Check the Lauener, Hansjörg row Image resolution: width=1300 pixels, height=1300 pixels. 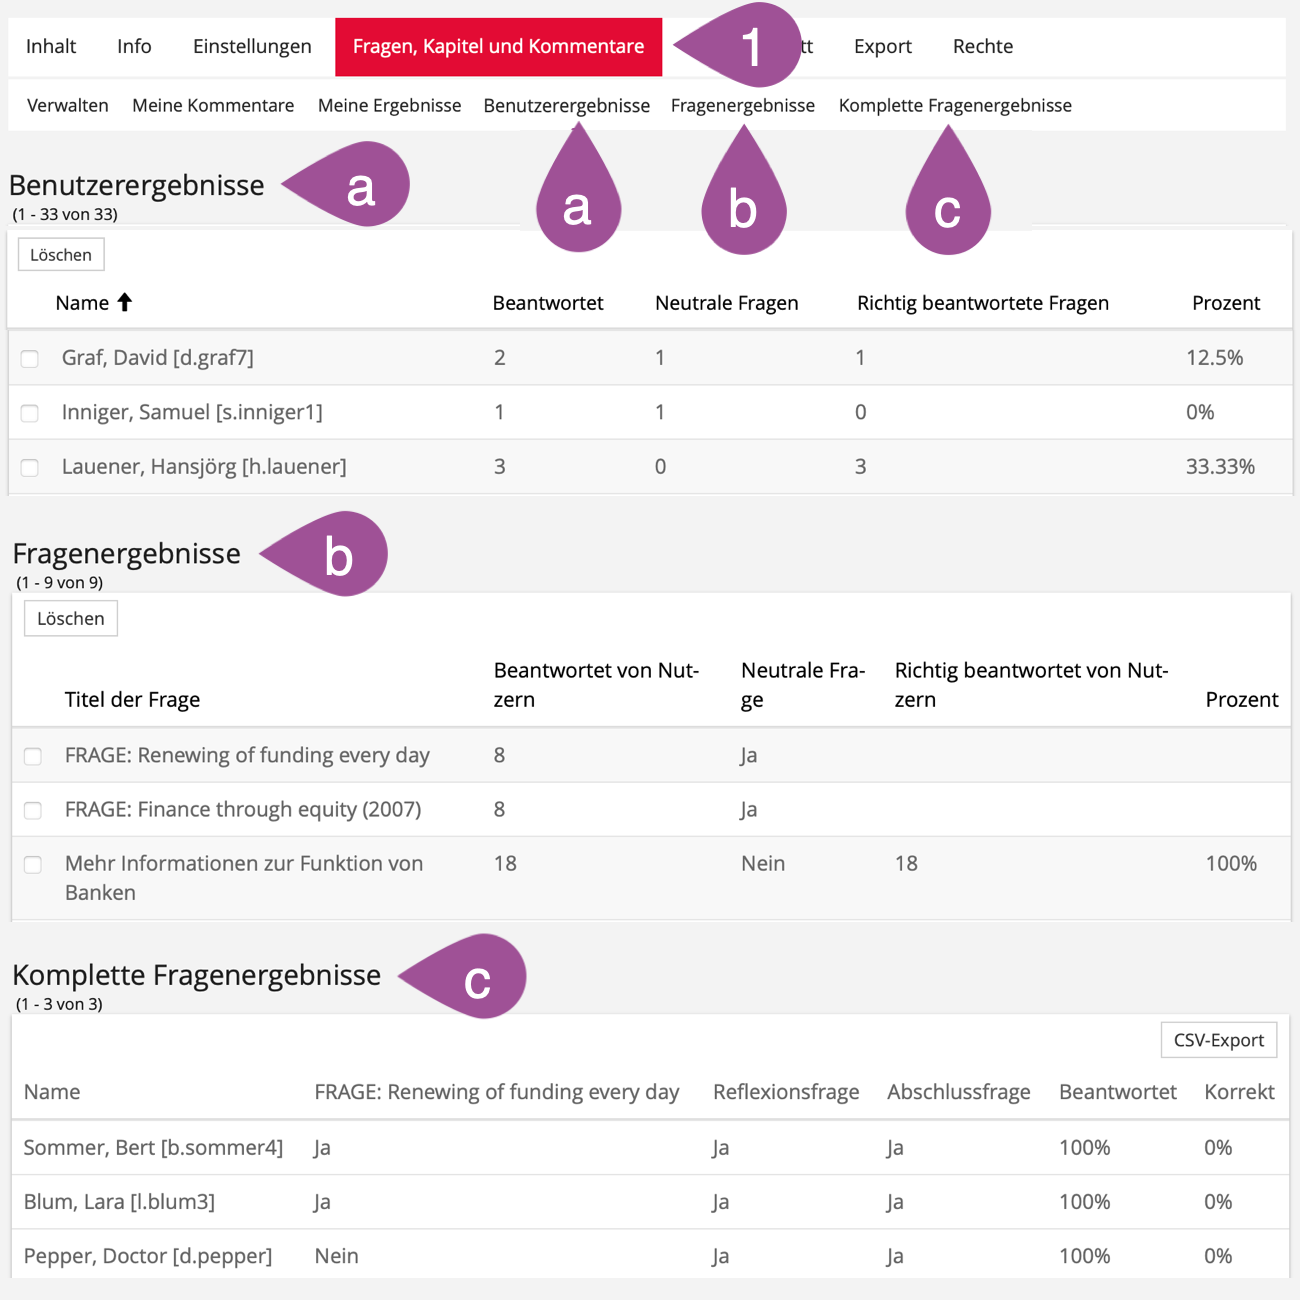coord(30,467)
